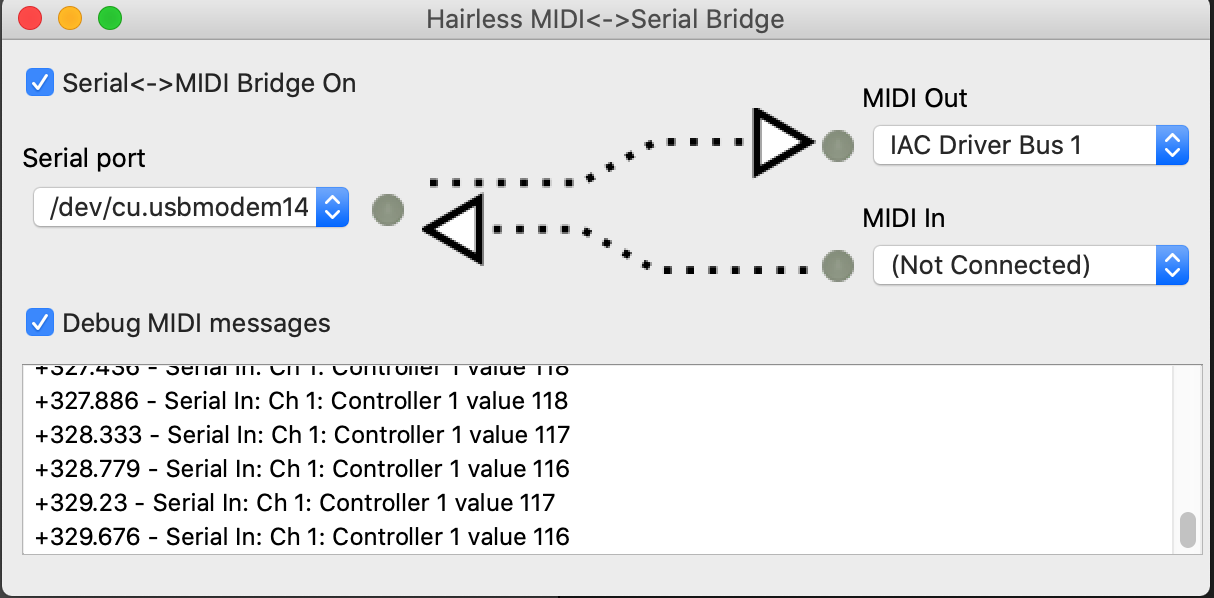Image resolution: width=1214 pixels, height=598 pixels.
Task: Open the Serial port dropdown
Action: [x=191, y=208]
